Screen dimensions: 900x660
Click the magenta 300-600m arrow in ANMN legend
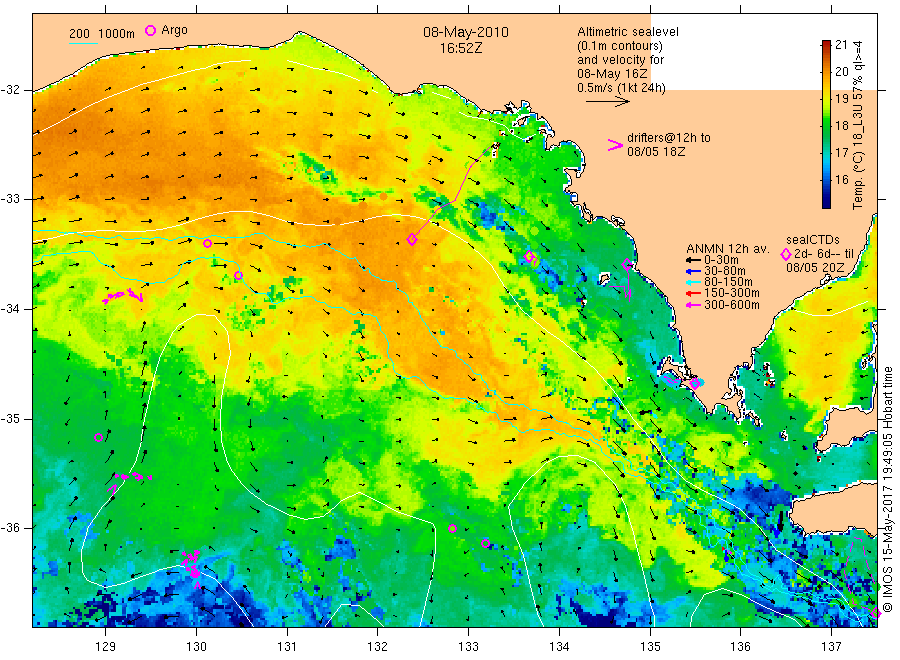(693, 305)
